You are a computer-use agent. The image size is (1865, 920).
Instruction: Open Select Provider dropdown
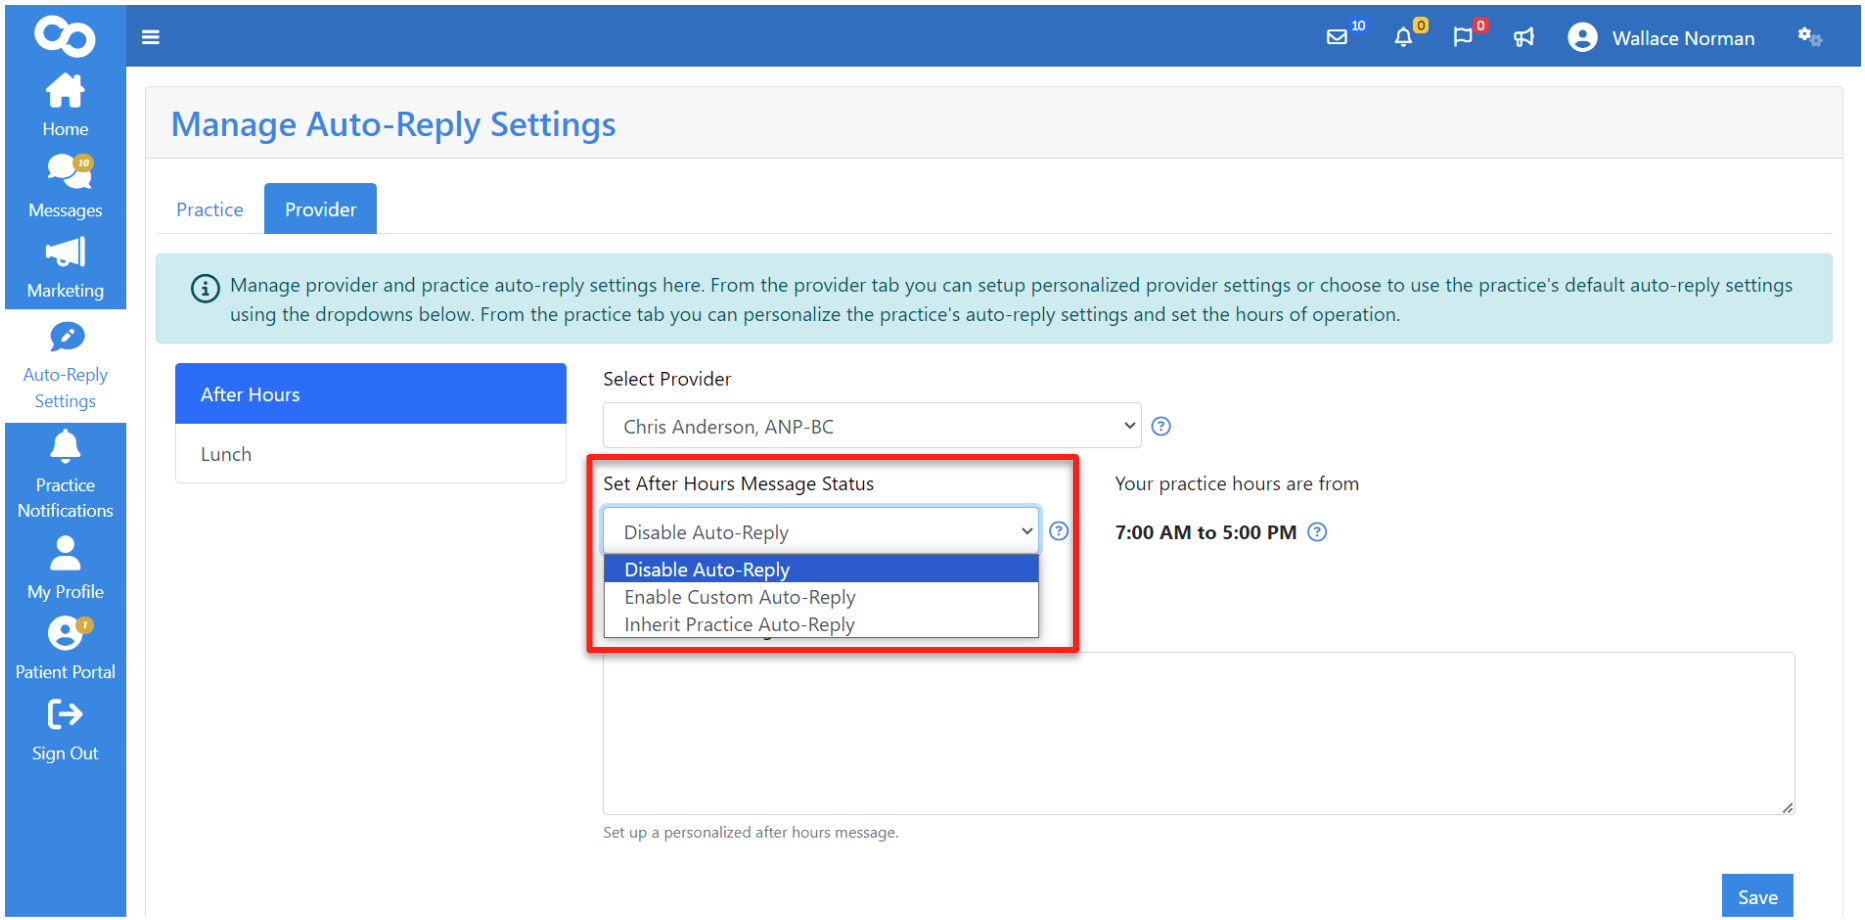point(872,426)
